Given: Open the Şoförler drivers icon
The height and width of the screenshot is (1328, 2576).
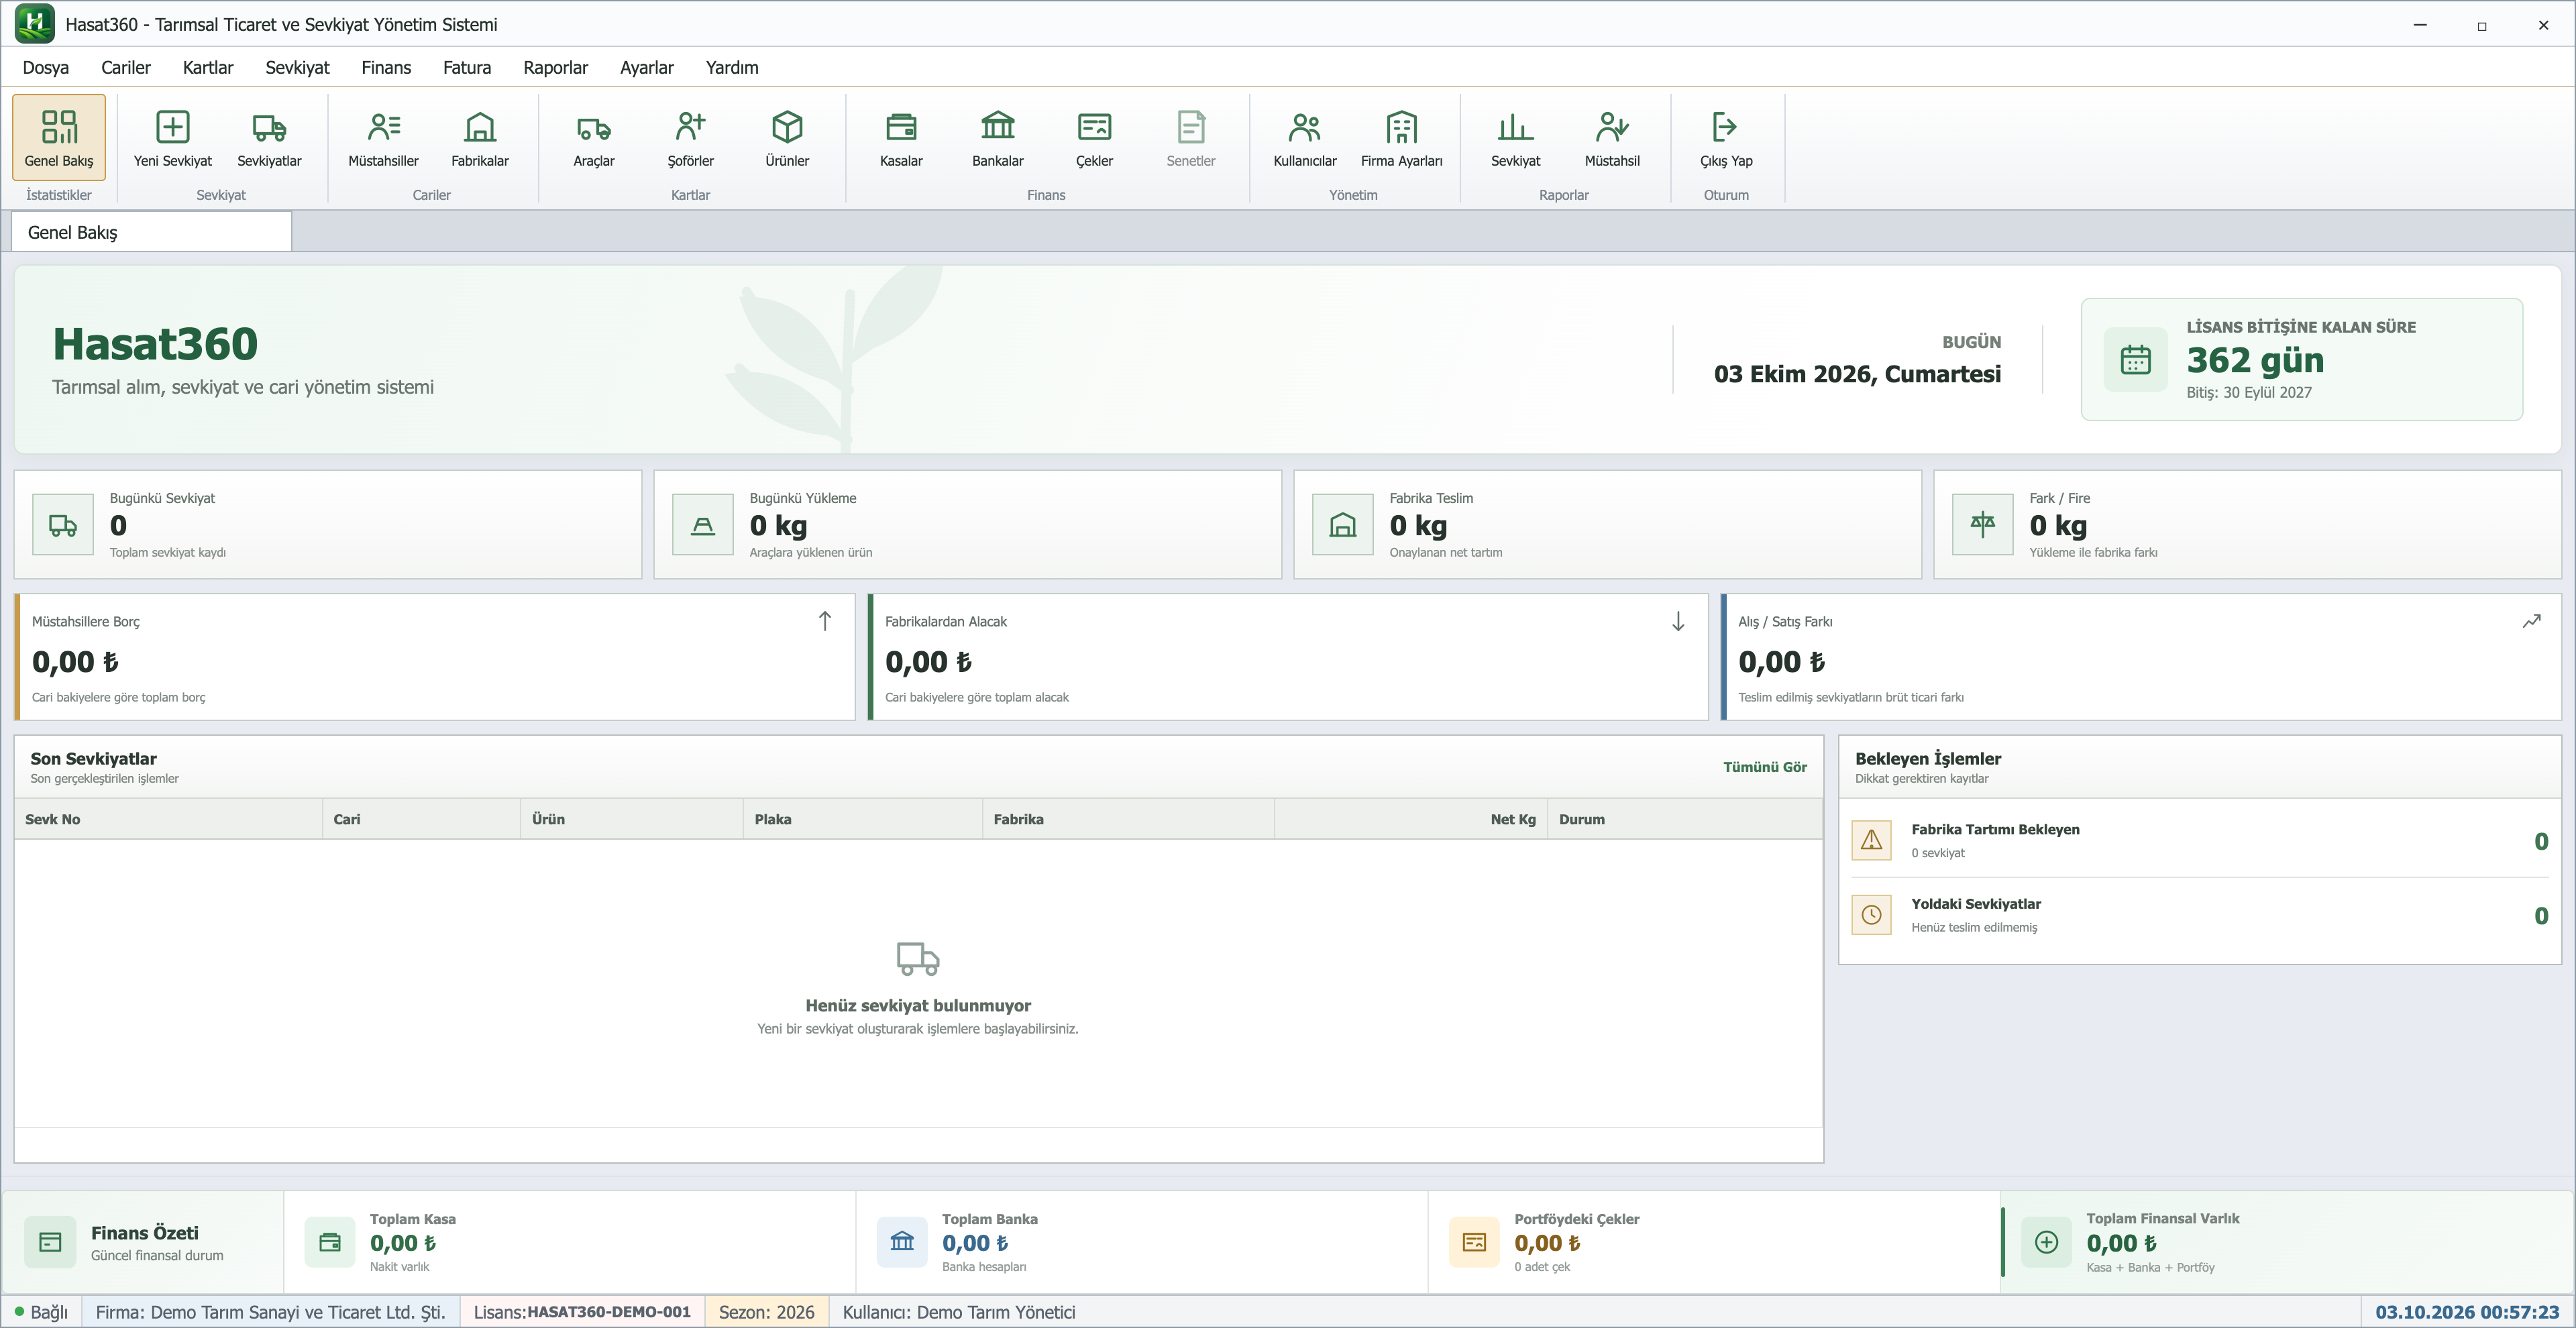Looking at the screenshot, I should (x=691, y=137).
